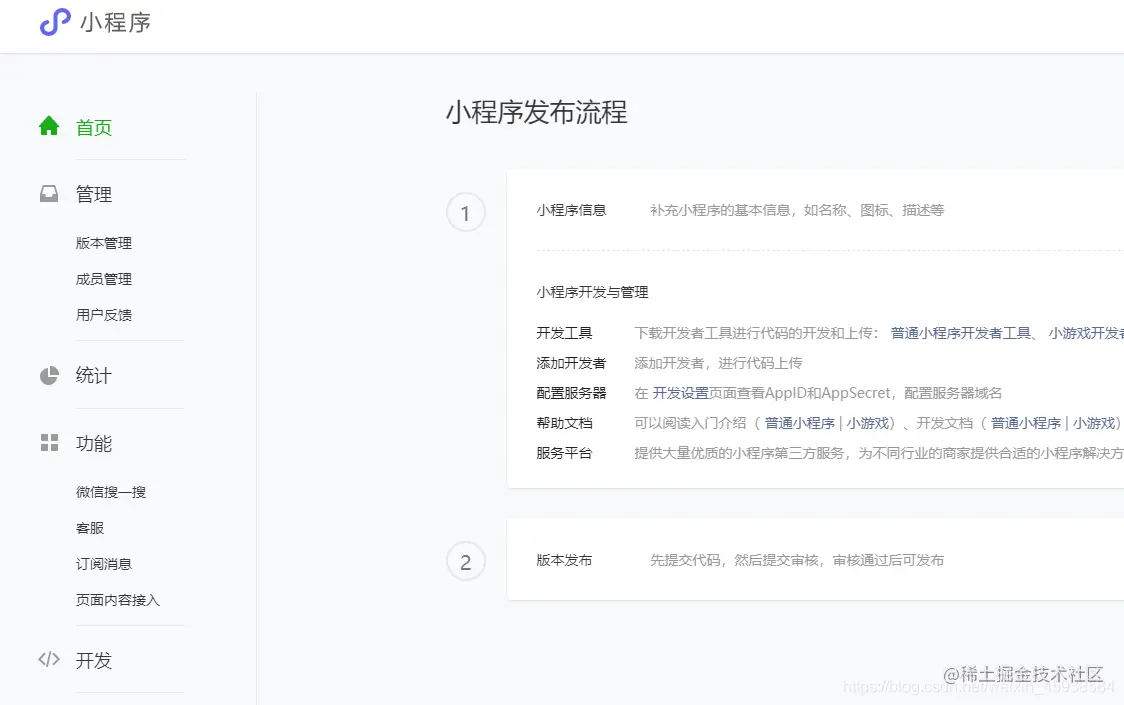
Task: Open statistics via the 统计 pie chart icon
Action: 48,375
